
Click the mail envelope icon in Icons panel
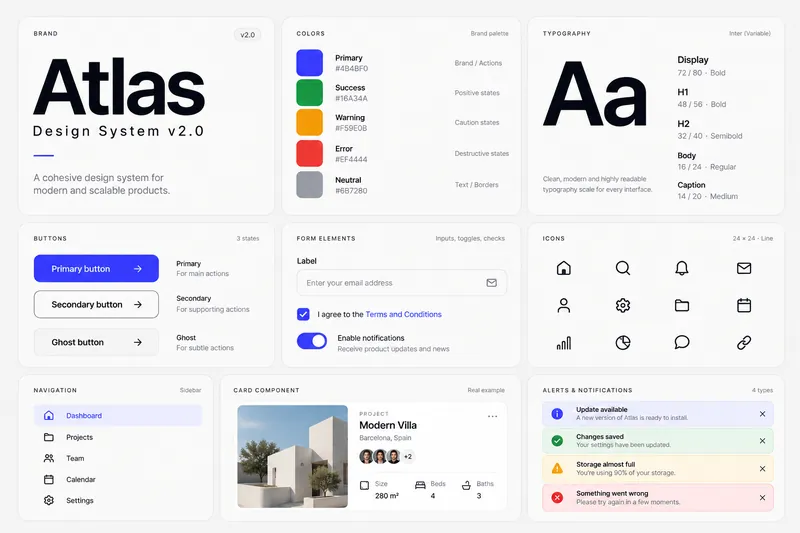(x=744, y=268)
